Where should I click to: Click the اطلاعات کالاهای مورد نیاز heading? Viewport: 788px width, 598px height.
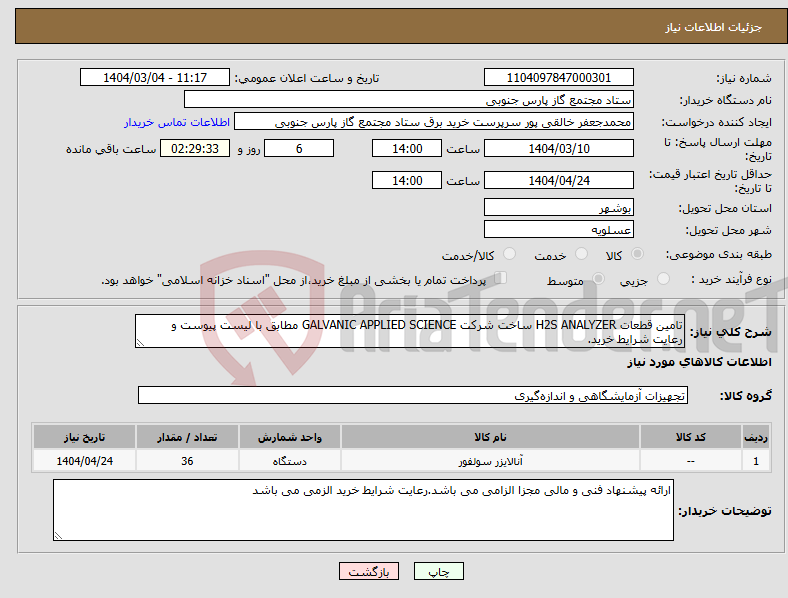[699, 362]
